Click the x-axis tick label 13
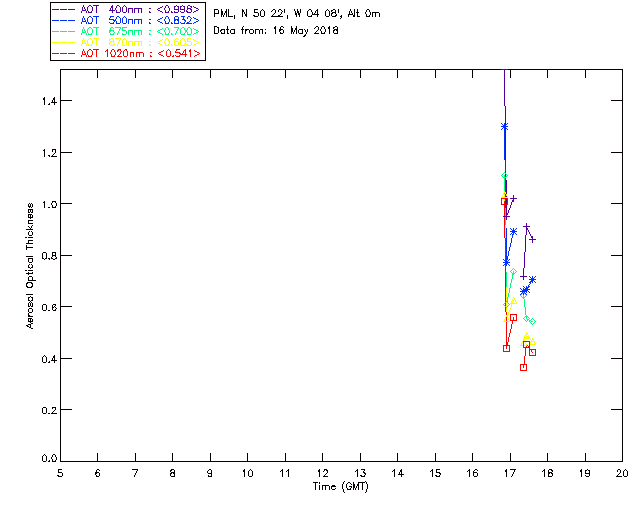 pyautogui.click(x=360, y=473)
